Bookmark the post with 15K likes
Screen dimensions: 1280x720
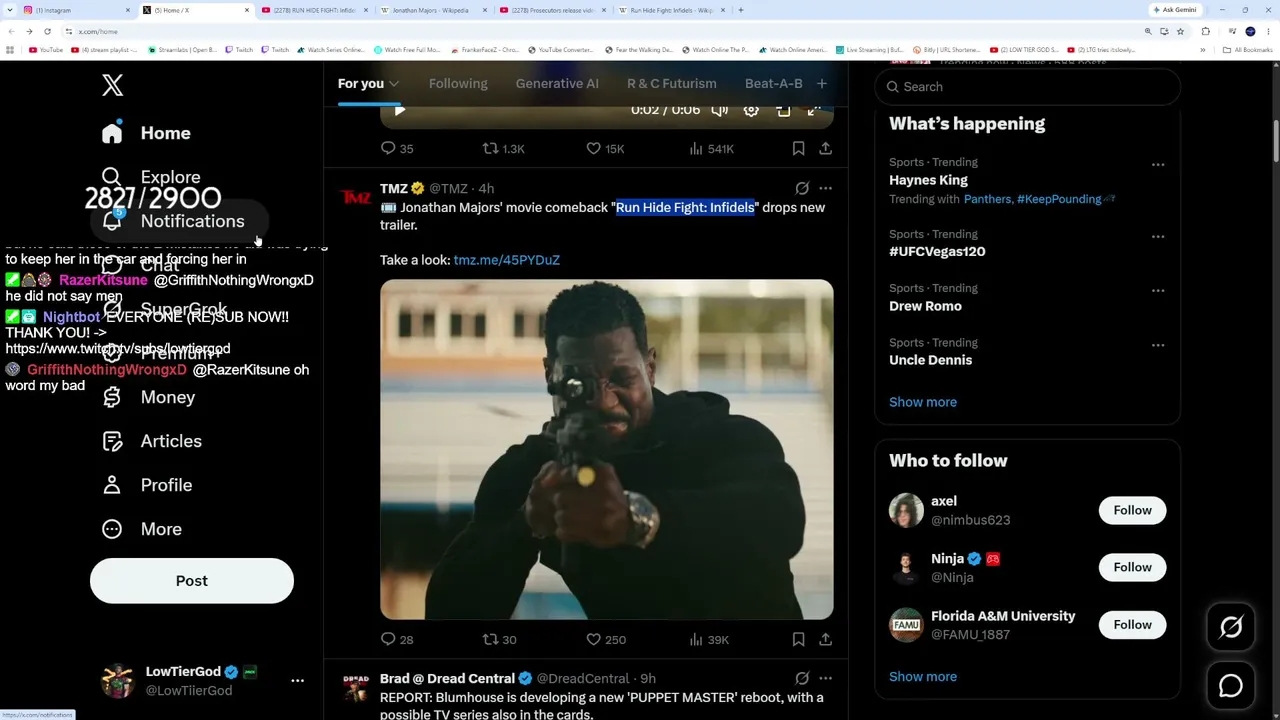click(x=798, y=148)
